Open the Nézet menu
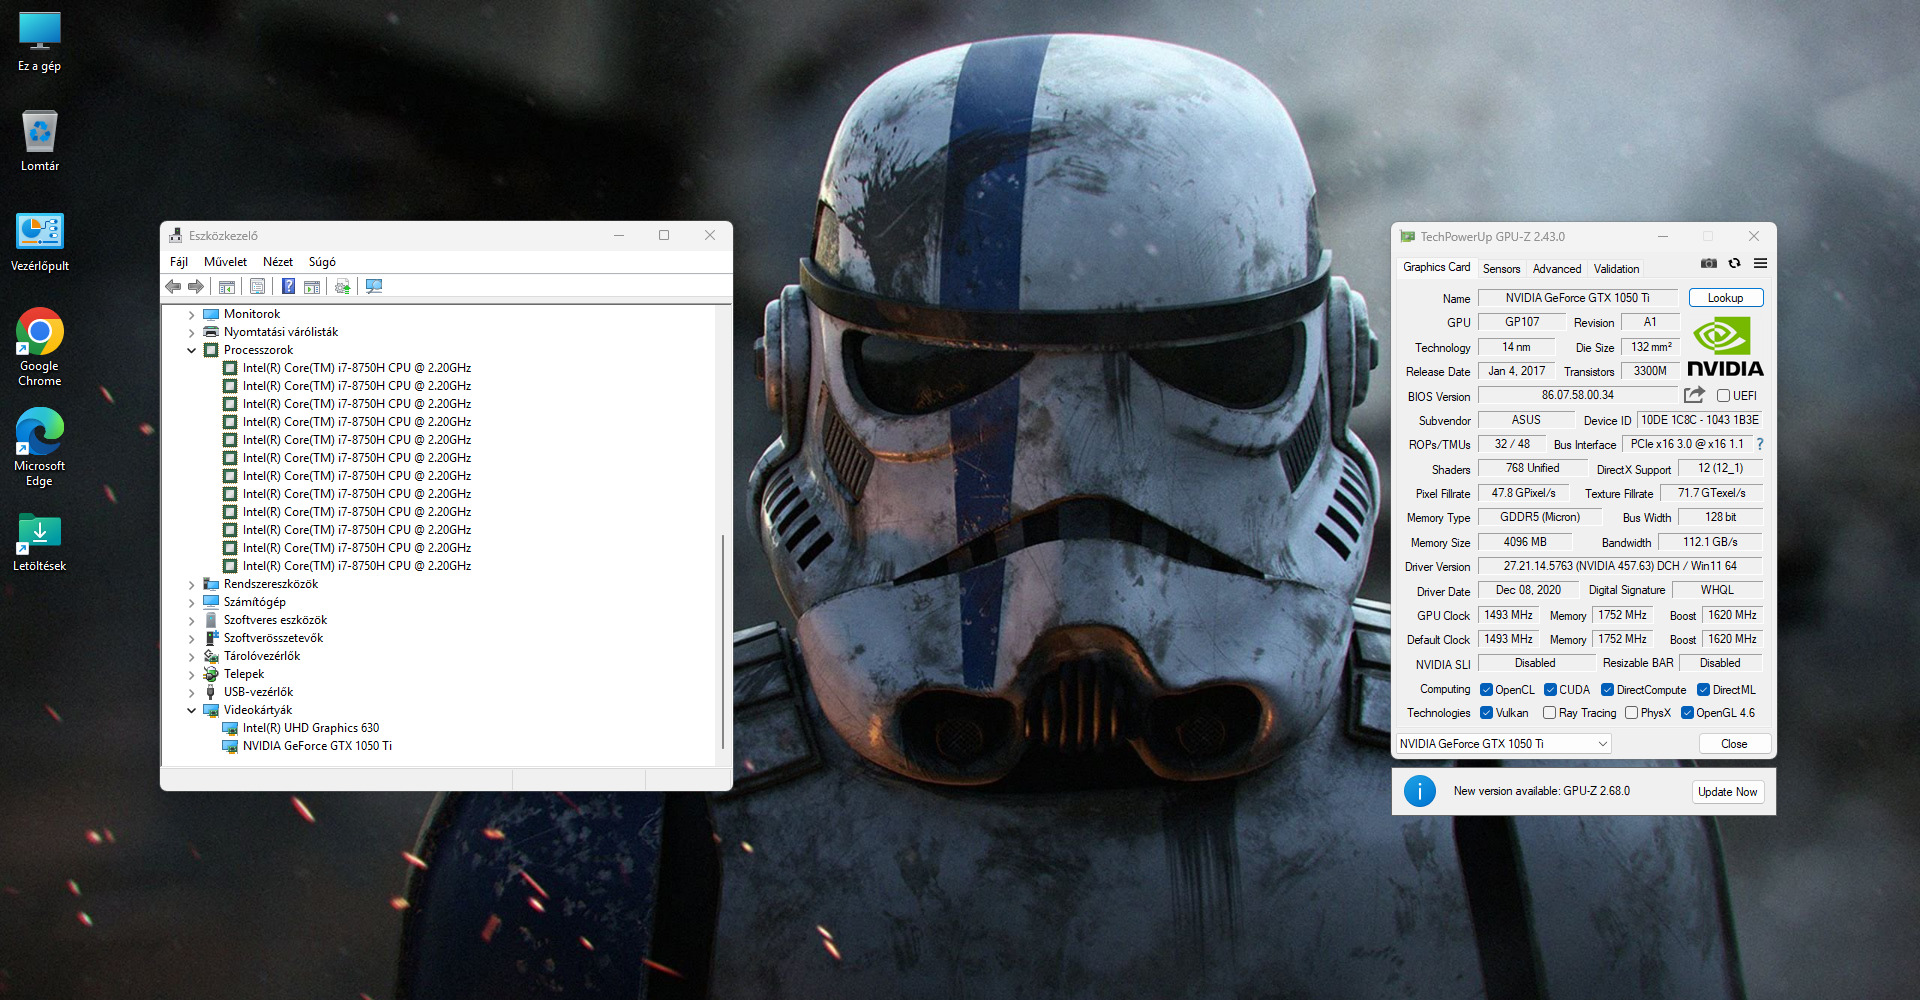This screenshot has height=1000, width=1920. (278, 262)
